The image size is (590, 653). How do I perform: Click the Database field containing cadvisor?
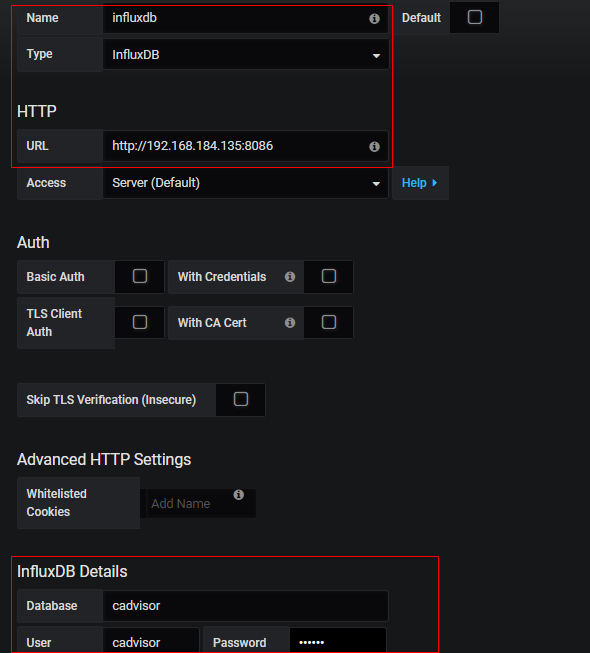[x=246, y=606]
